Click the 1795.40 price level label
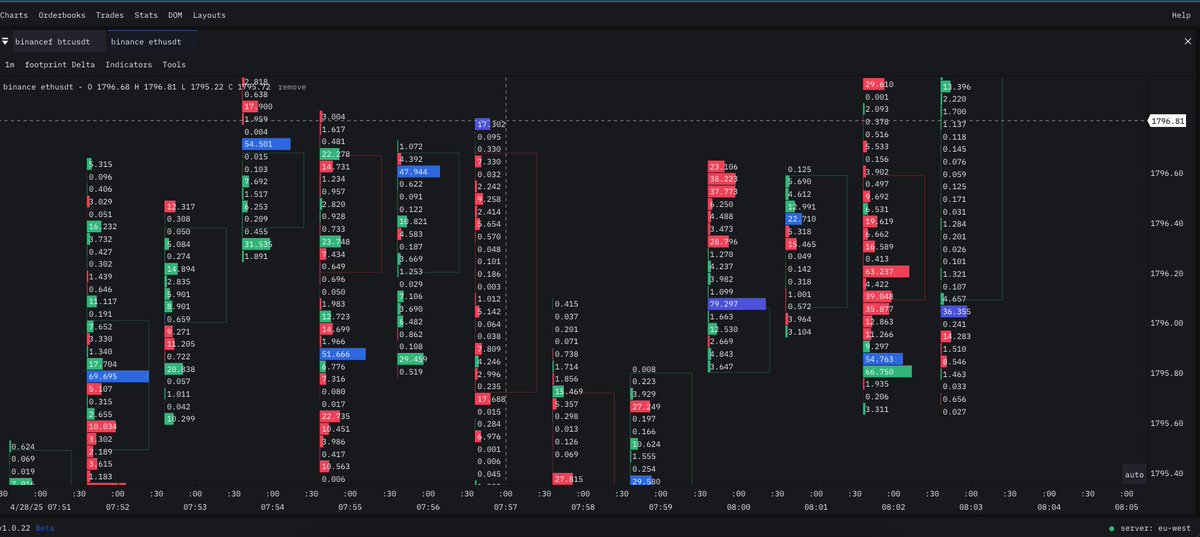Image resolution: width=1200 pixels, height=537 pixels. pos(1168,473)
